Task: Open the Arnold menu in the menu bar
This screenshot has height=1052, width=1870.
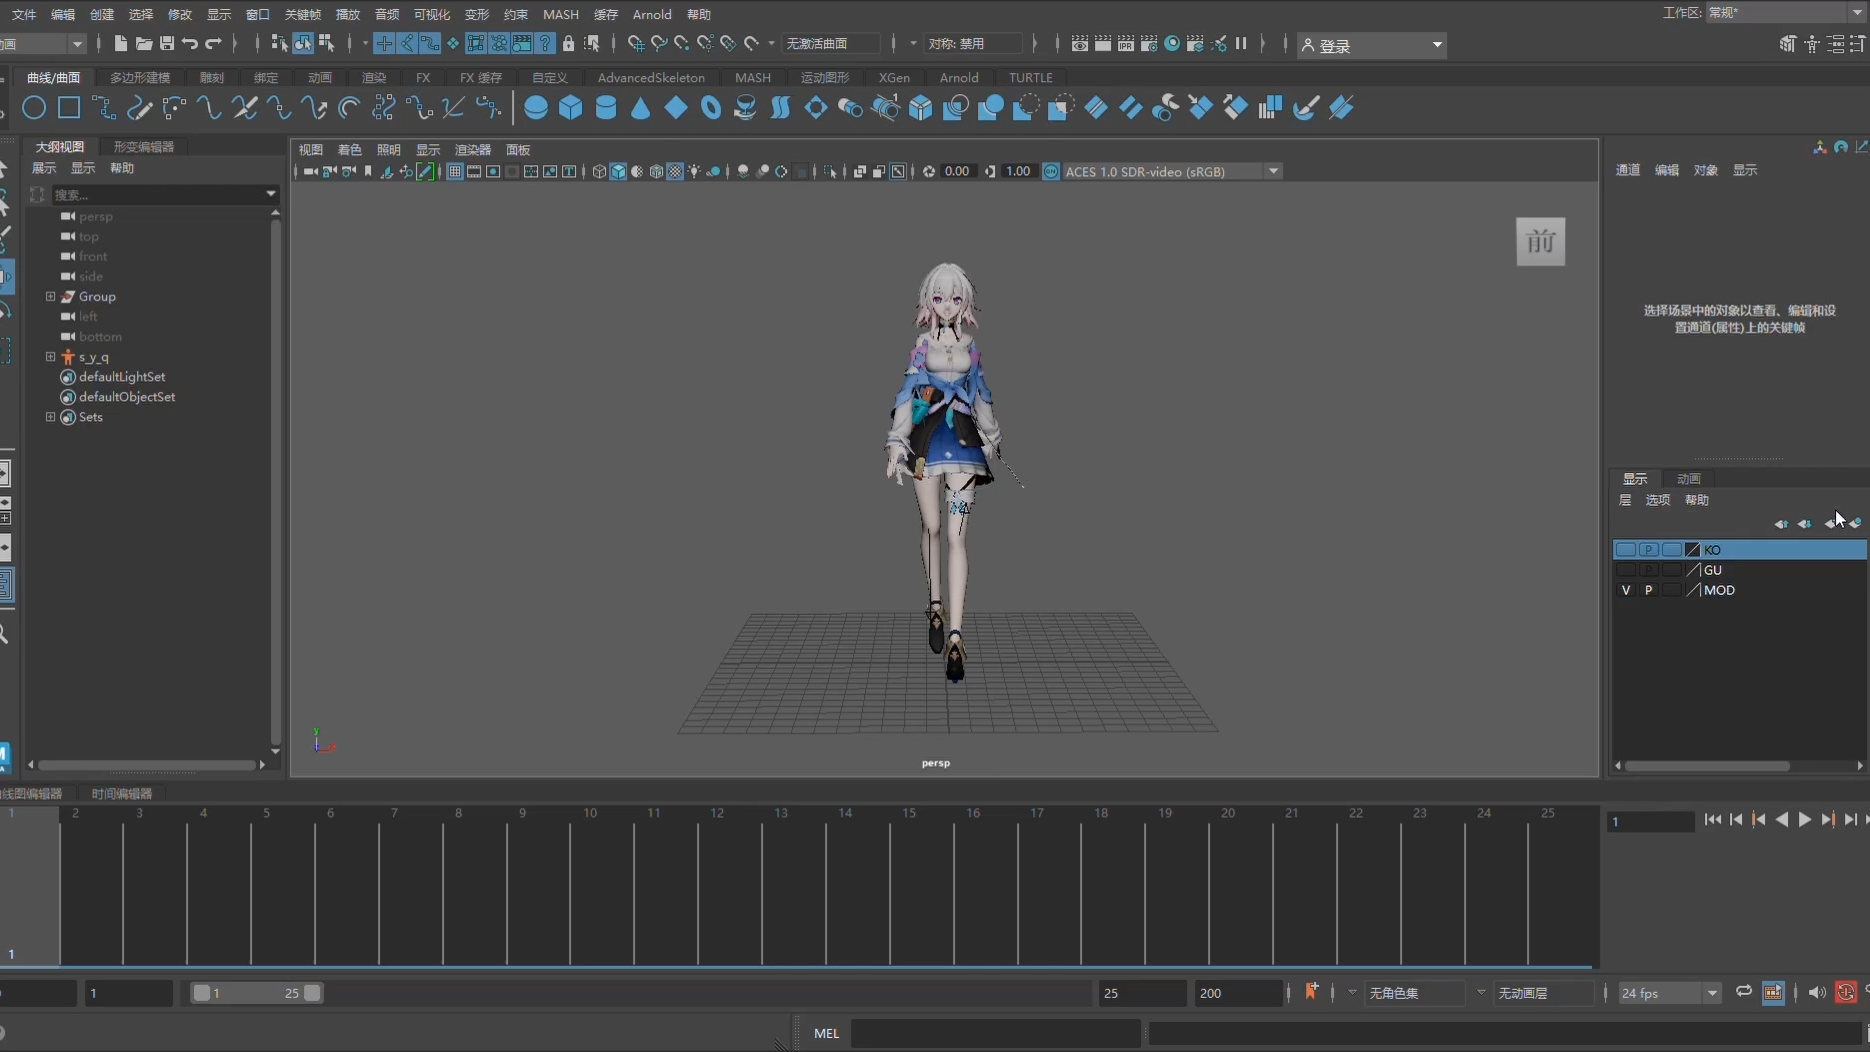Action: (652, 14)
